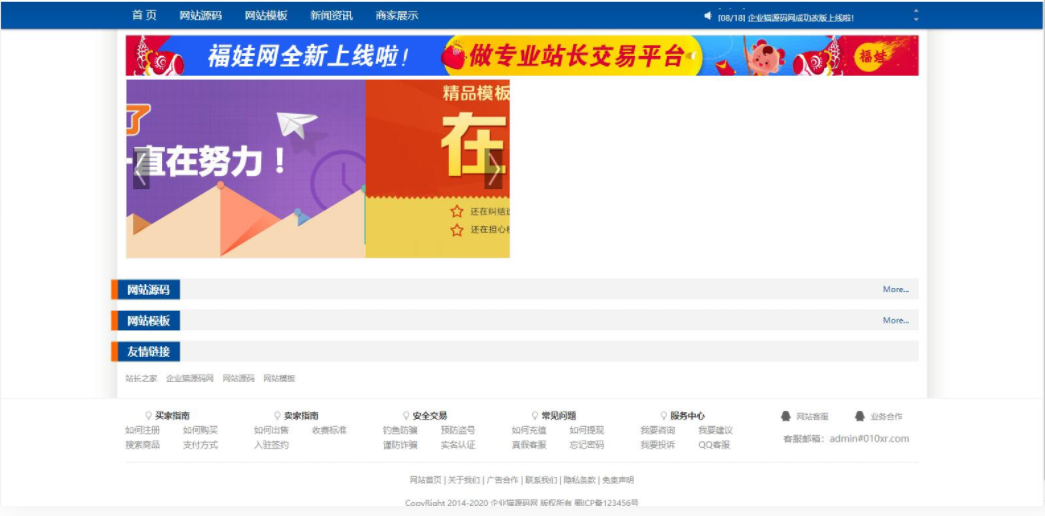
Task: Advance to next carousel slide
Action: 494,170
